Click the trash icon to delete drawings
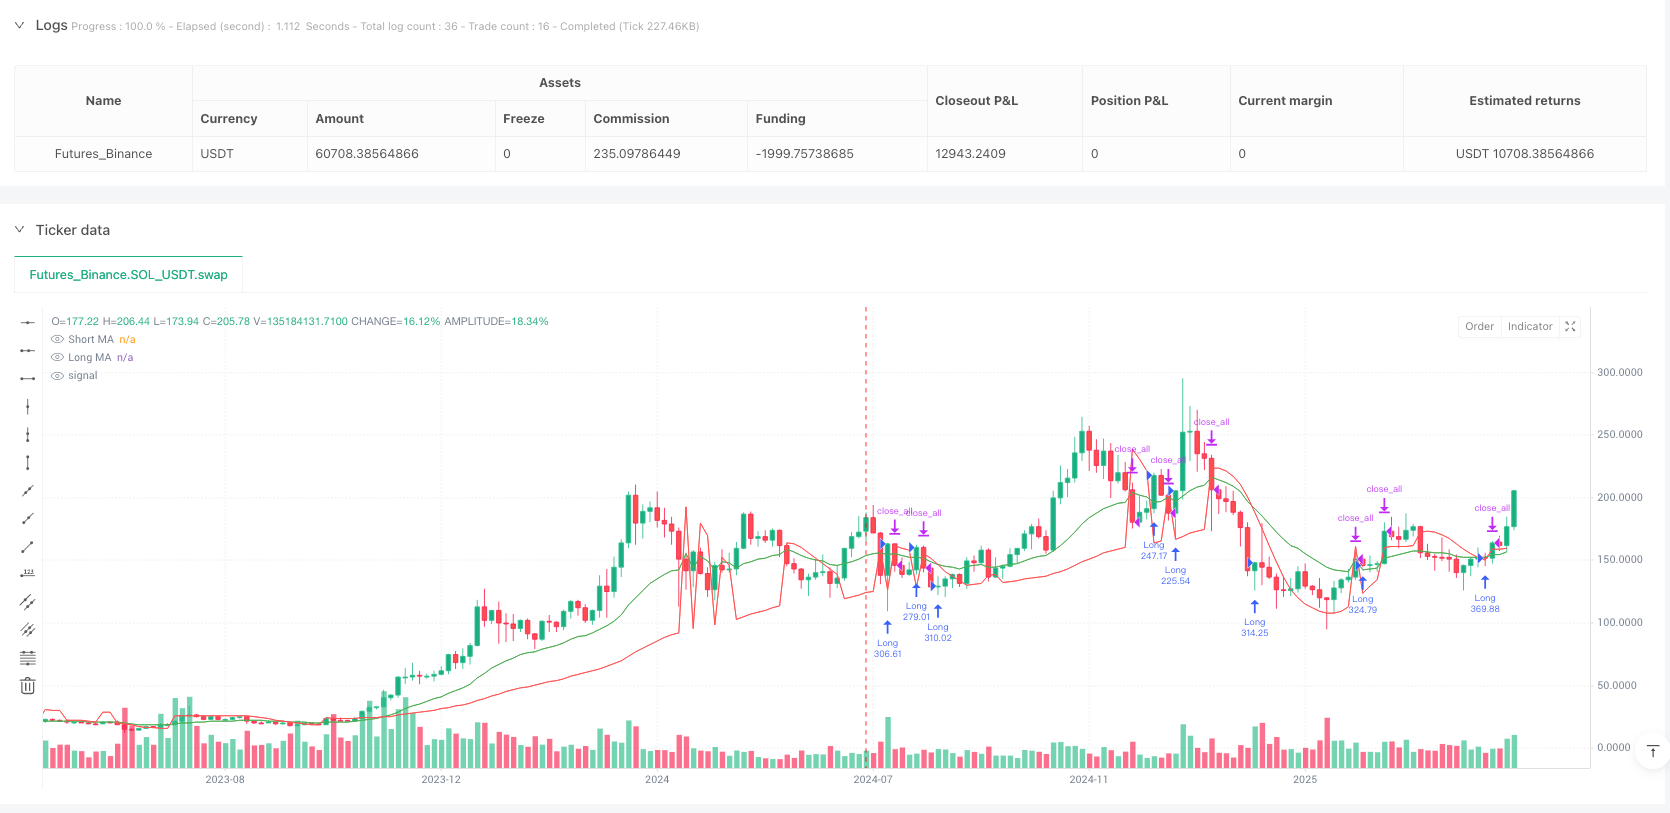1670x813 pixels. [28, 686]
